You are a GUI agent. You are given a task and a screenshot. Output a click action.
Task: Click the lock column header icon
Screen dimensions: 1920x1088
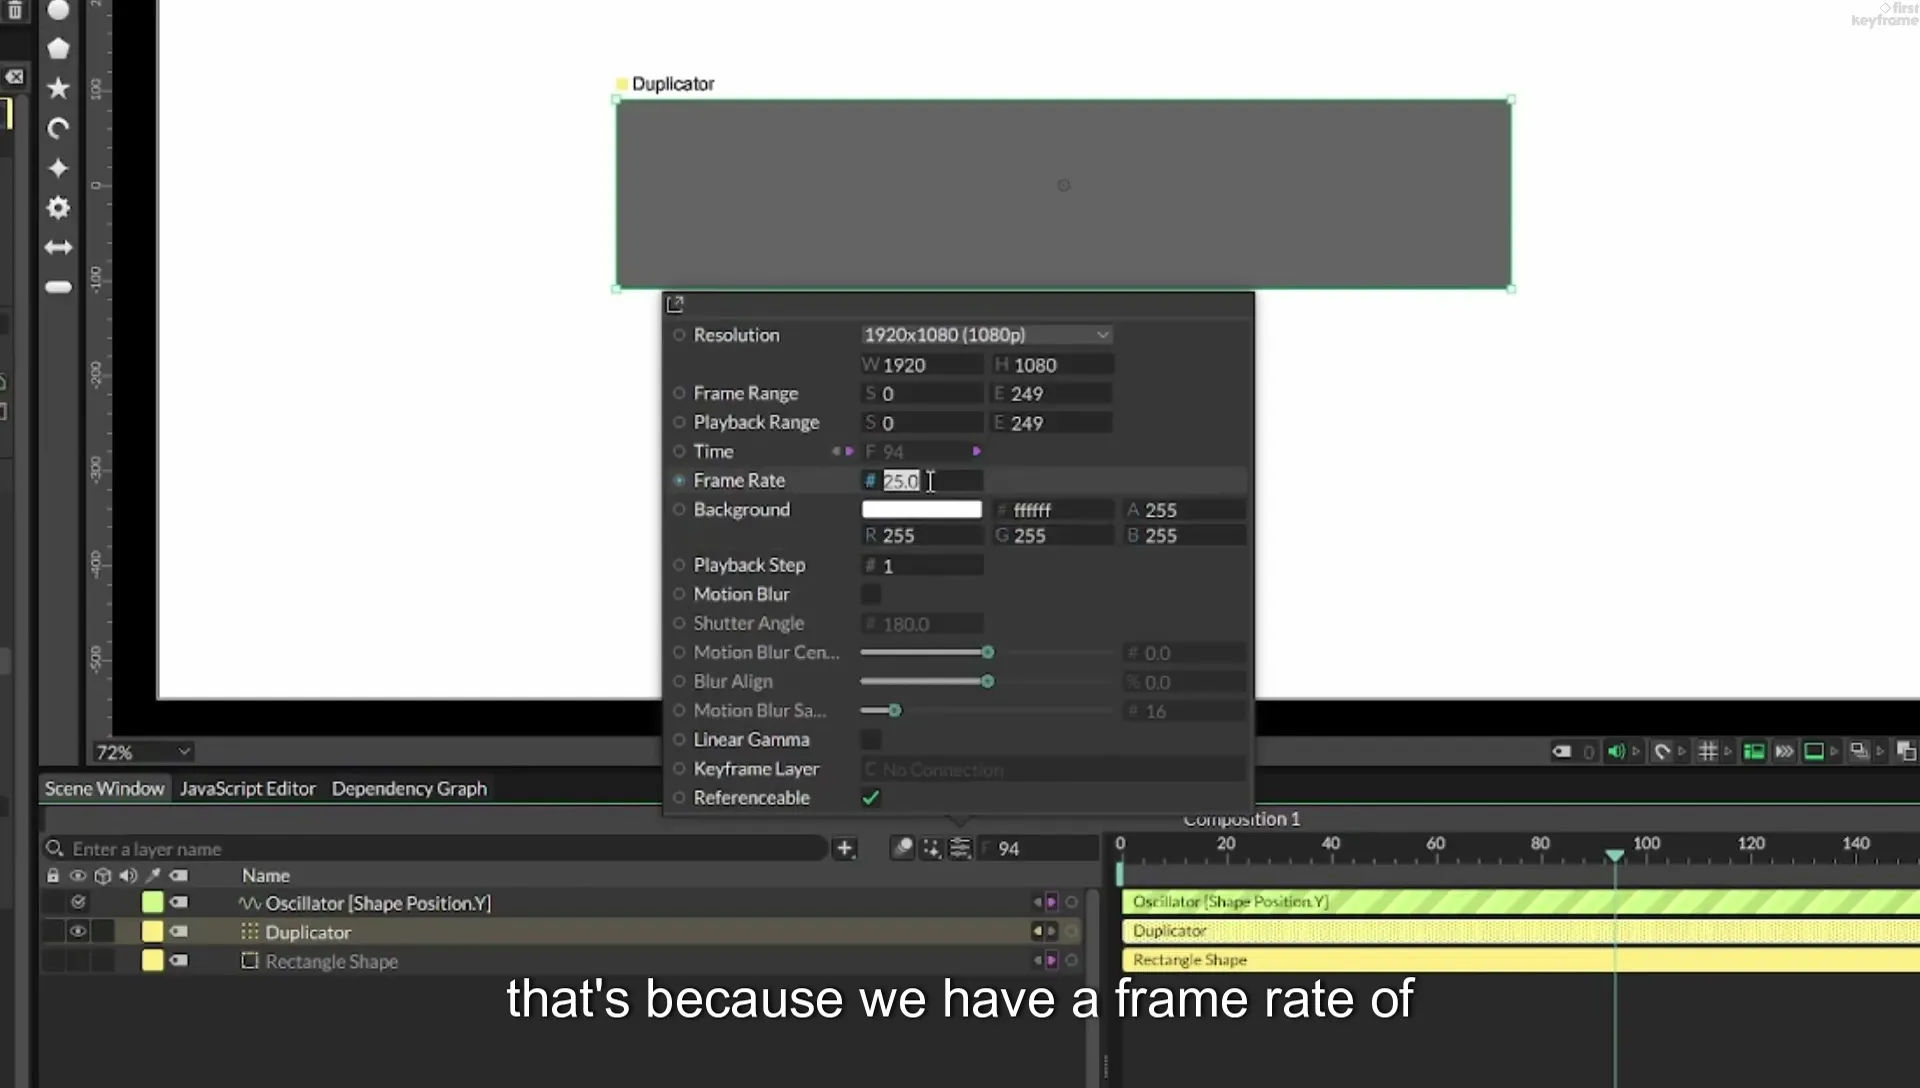(x=53, y=876)
